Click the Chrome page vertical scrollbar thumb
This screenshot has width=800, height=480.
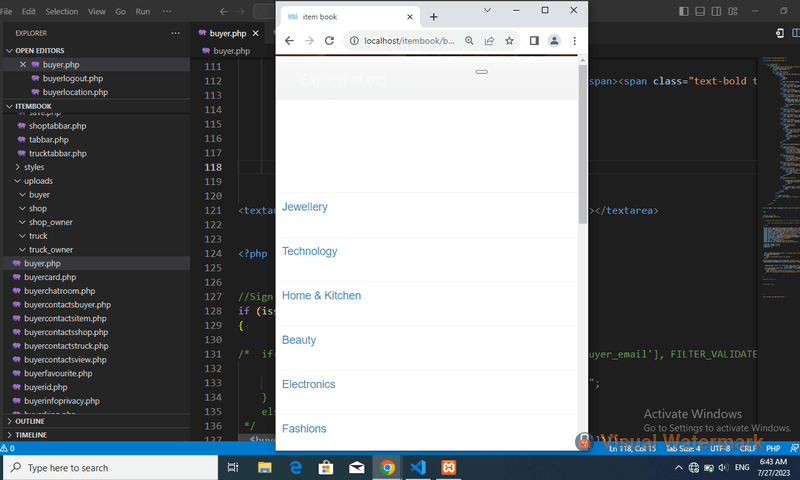coord(583,144)
